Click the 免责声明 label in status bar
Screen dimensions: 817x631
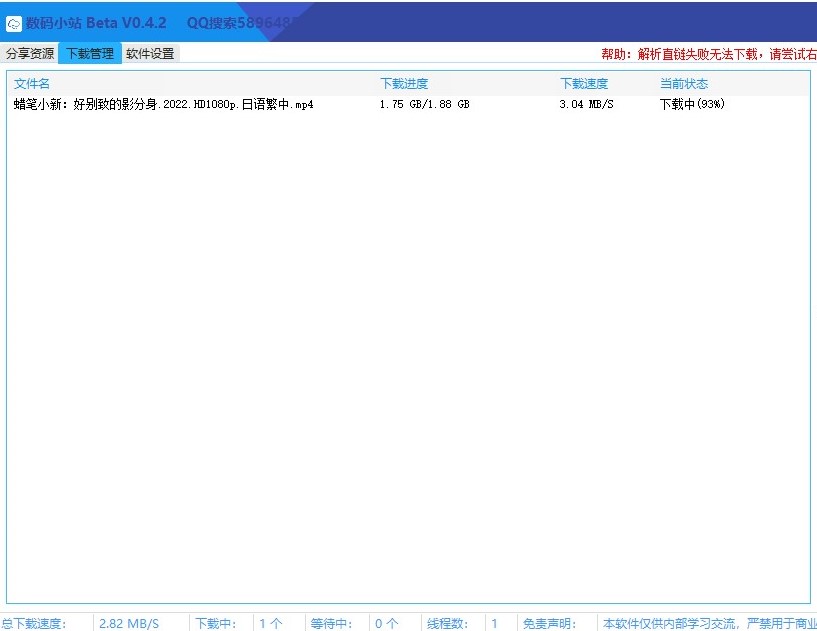550,623
